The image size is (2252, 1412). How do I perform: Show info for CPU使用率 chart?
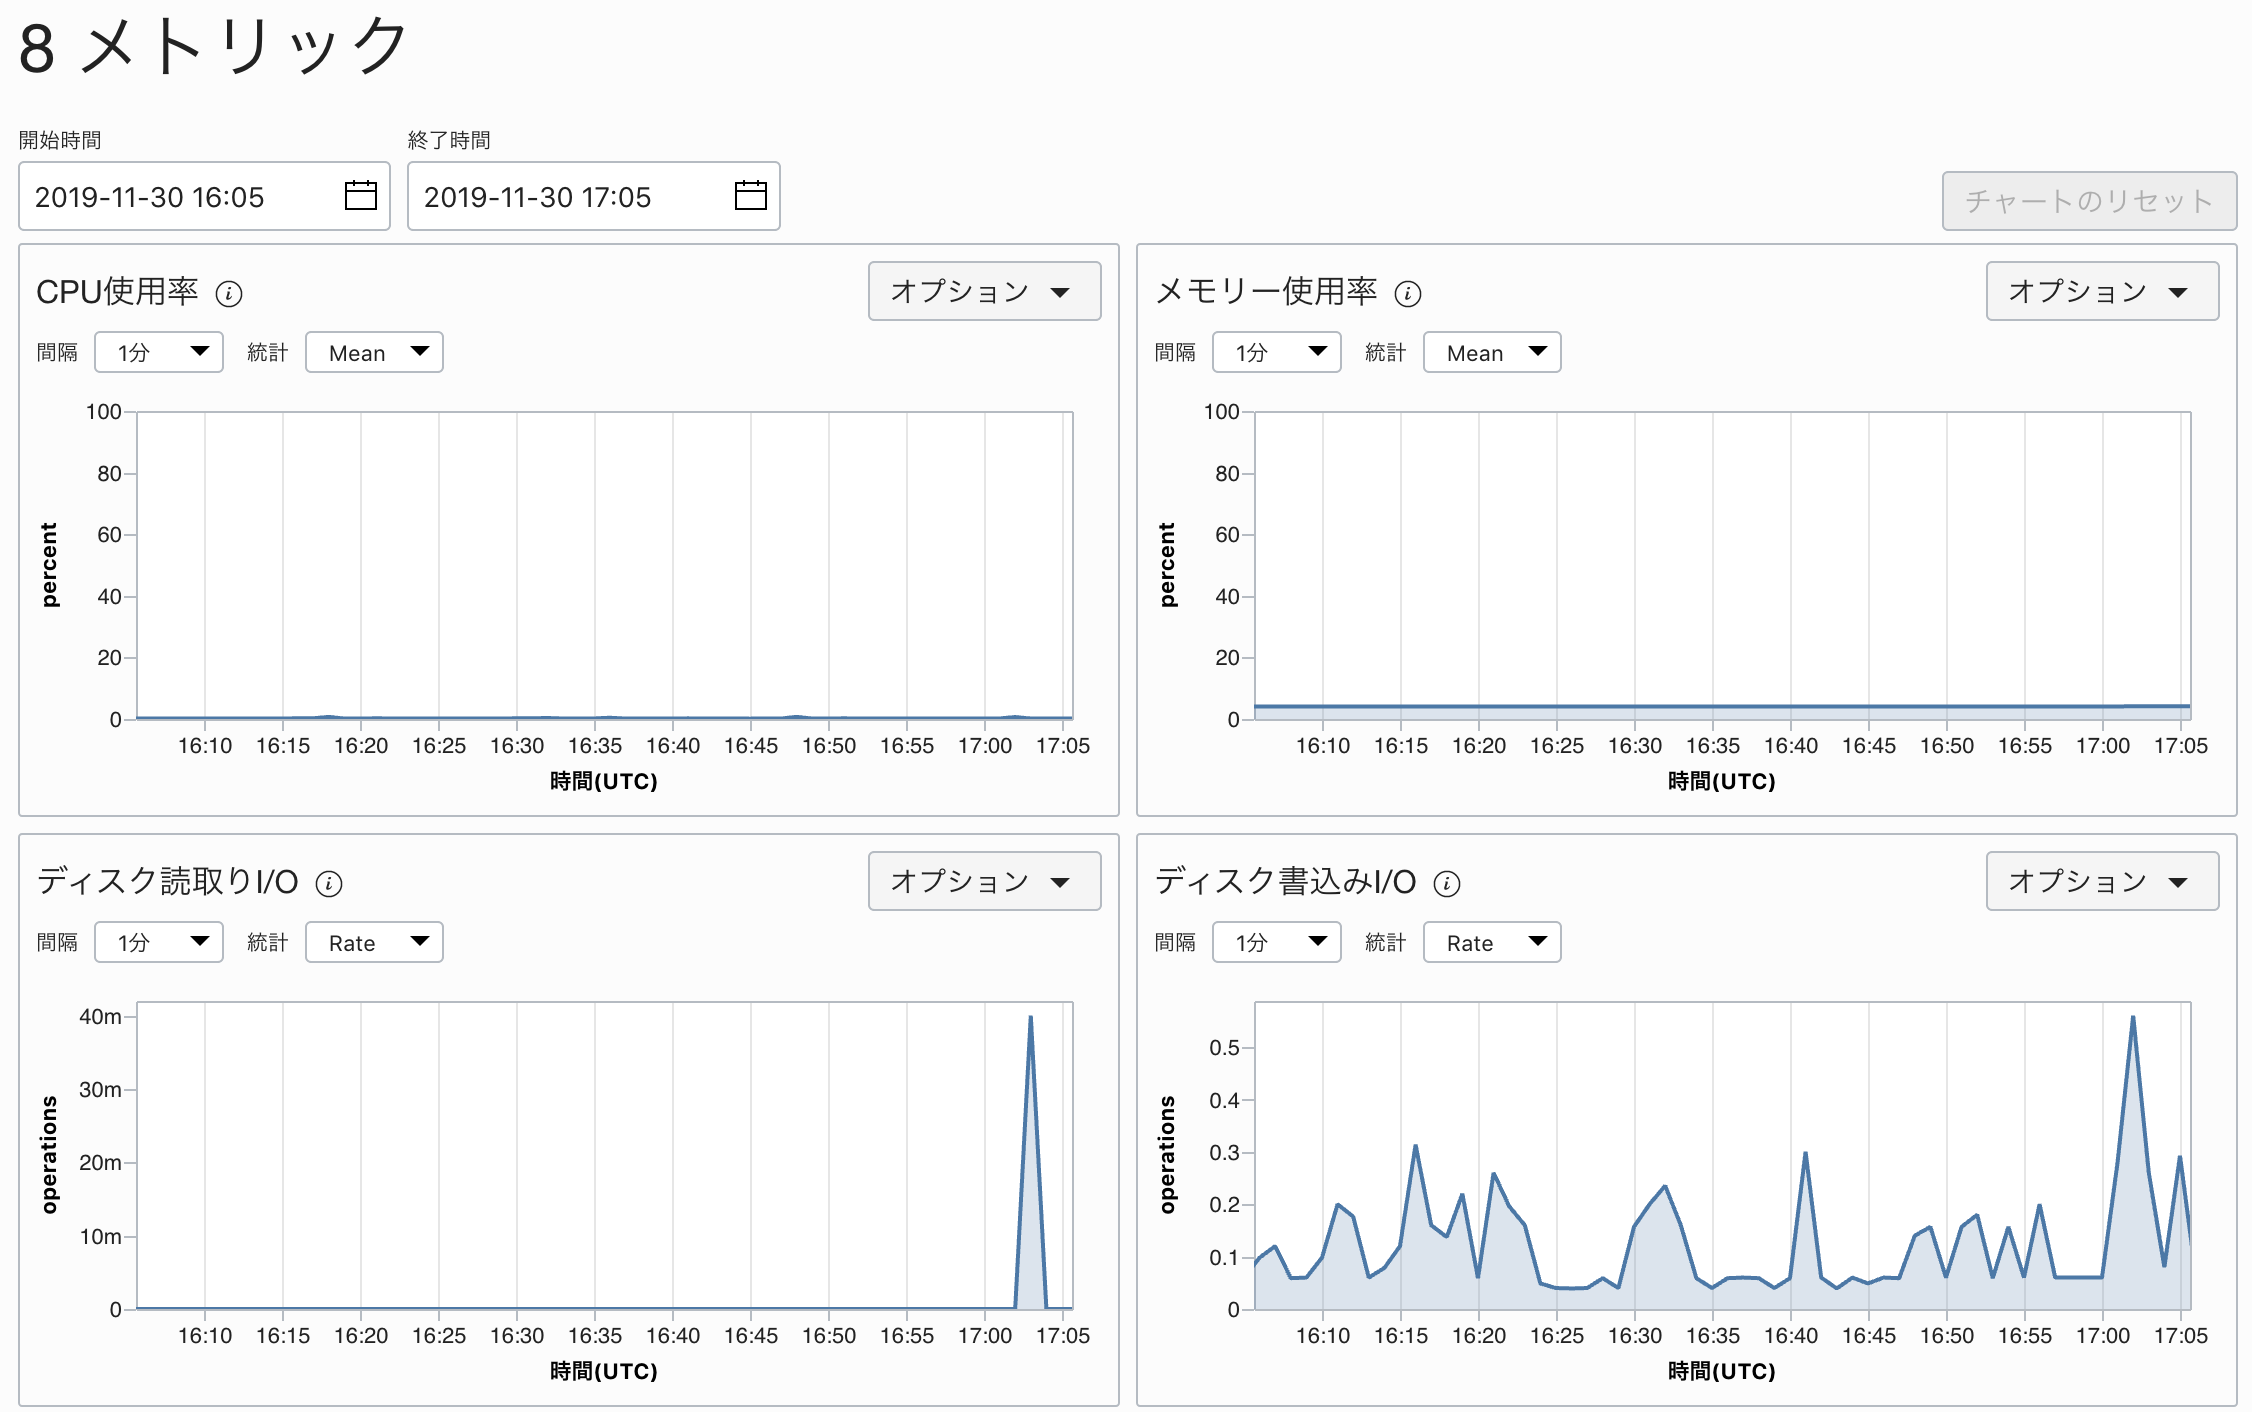[x=229, y=294]
